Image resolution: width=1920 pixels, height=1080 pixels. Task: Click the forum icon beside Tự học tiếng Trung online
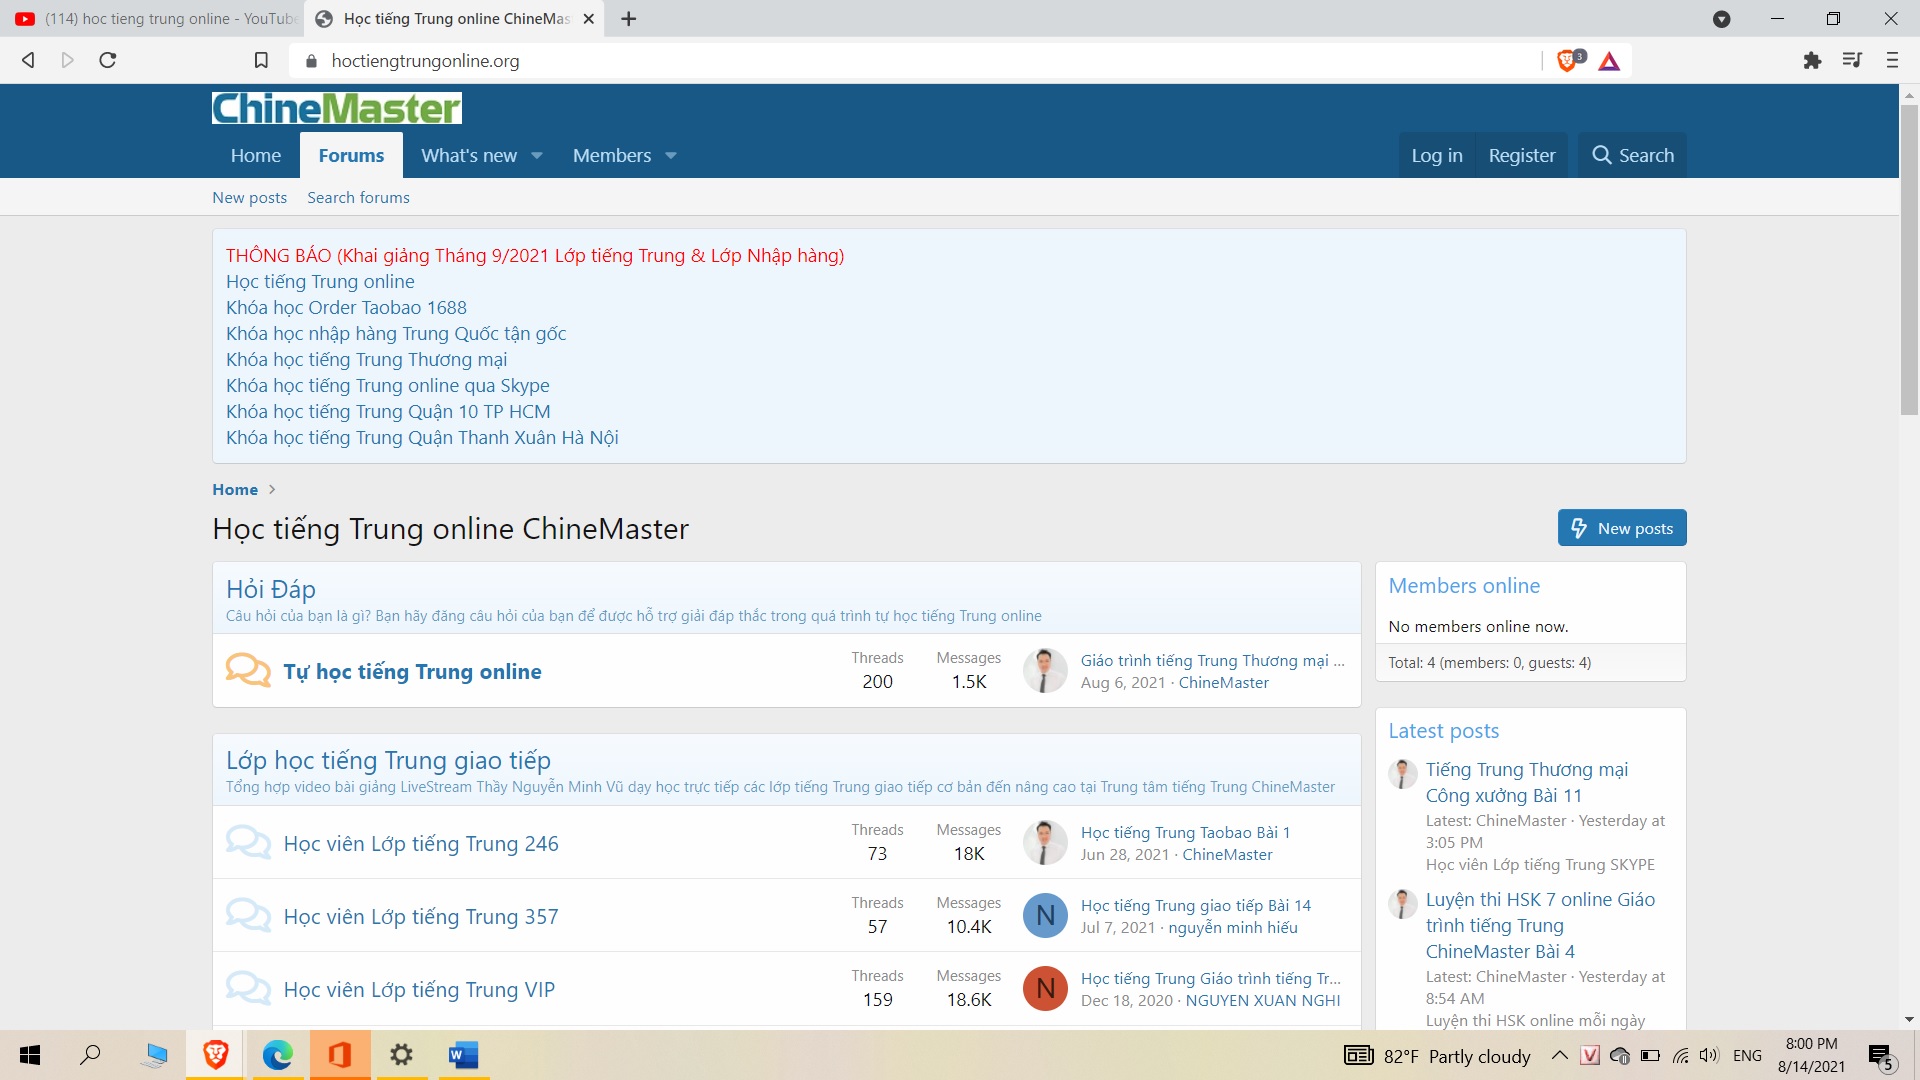248,670
